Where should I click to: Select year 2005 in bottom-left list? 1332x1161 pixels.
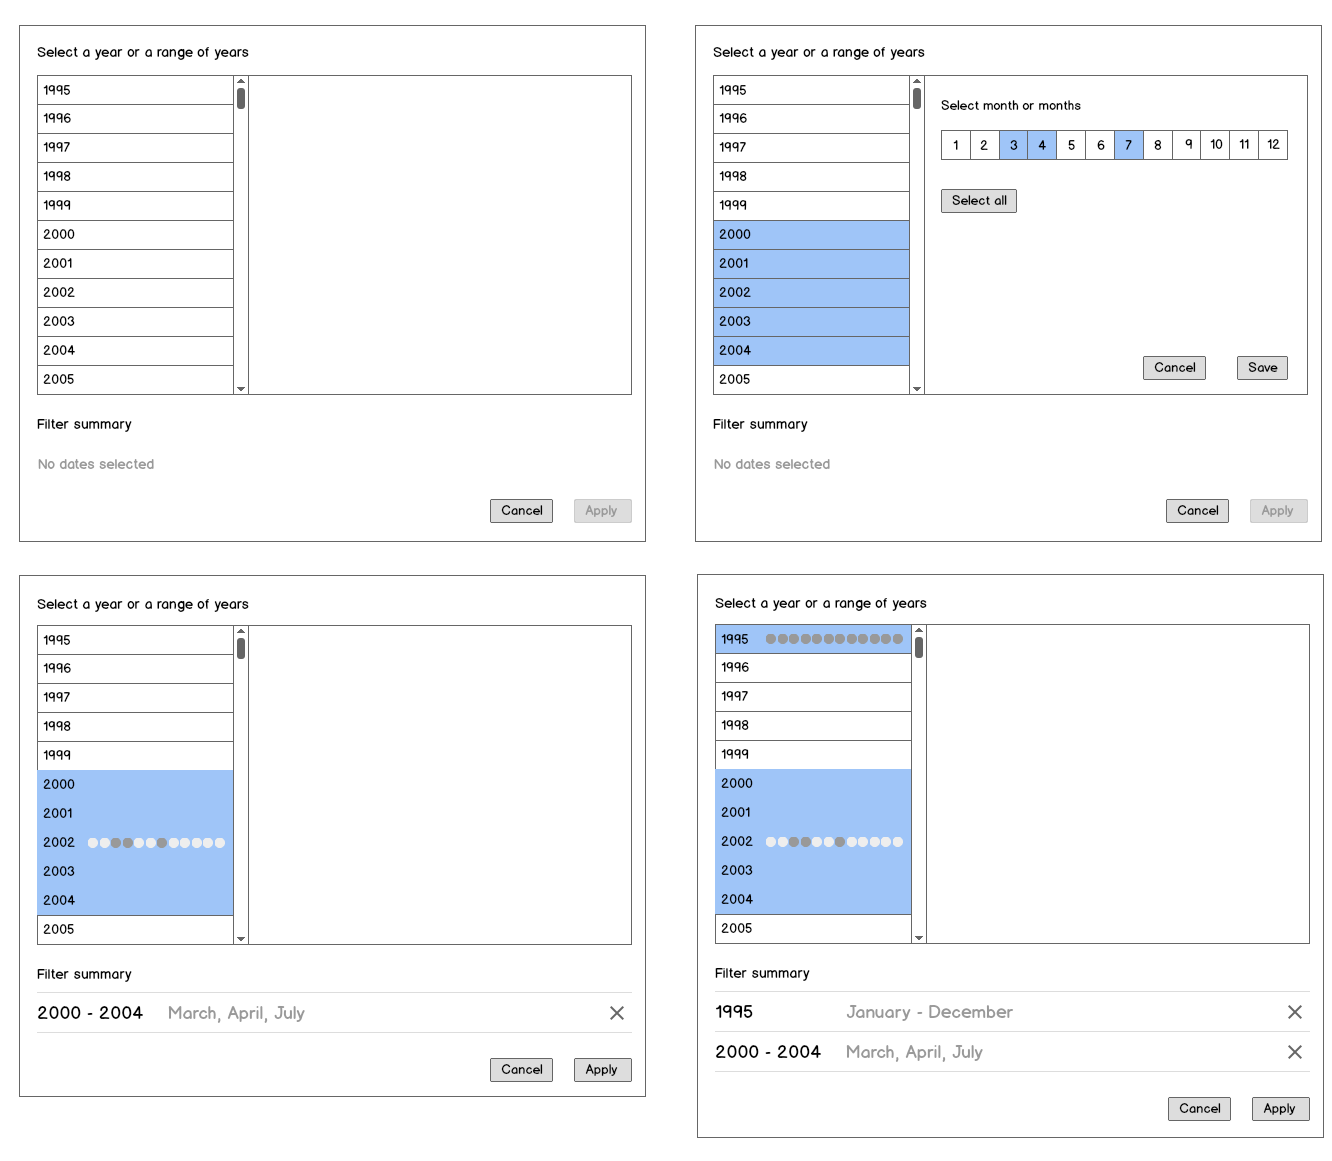tap(135, 930)
